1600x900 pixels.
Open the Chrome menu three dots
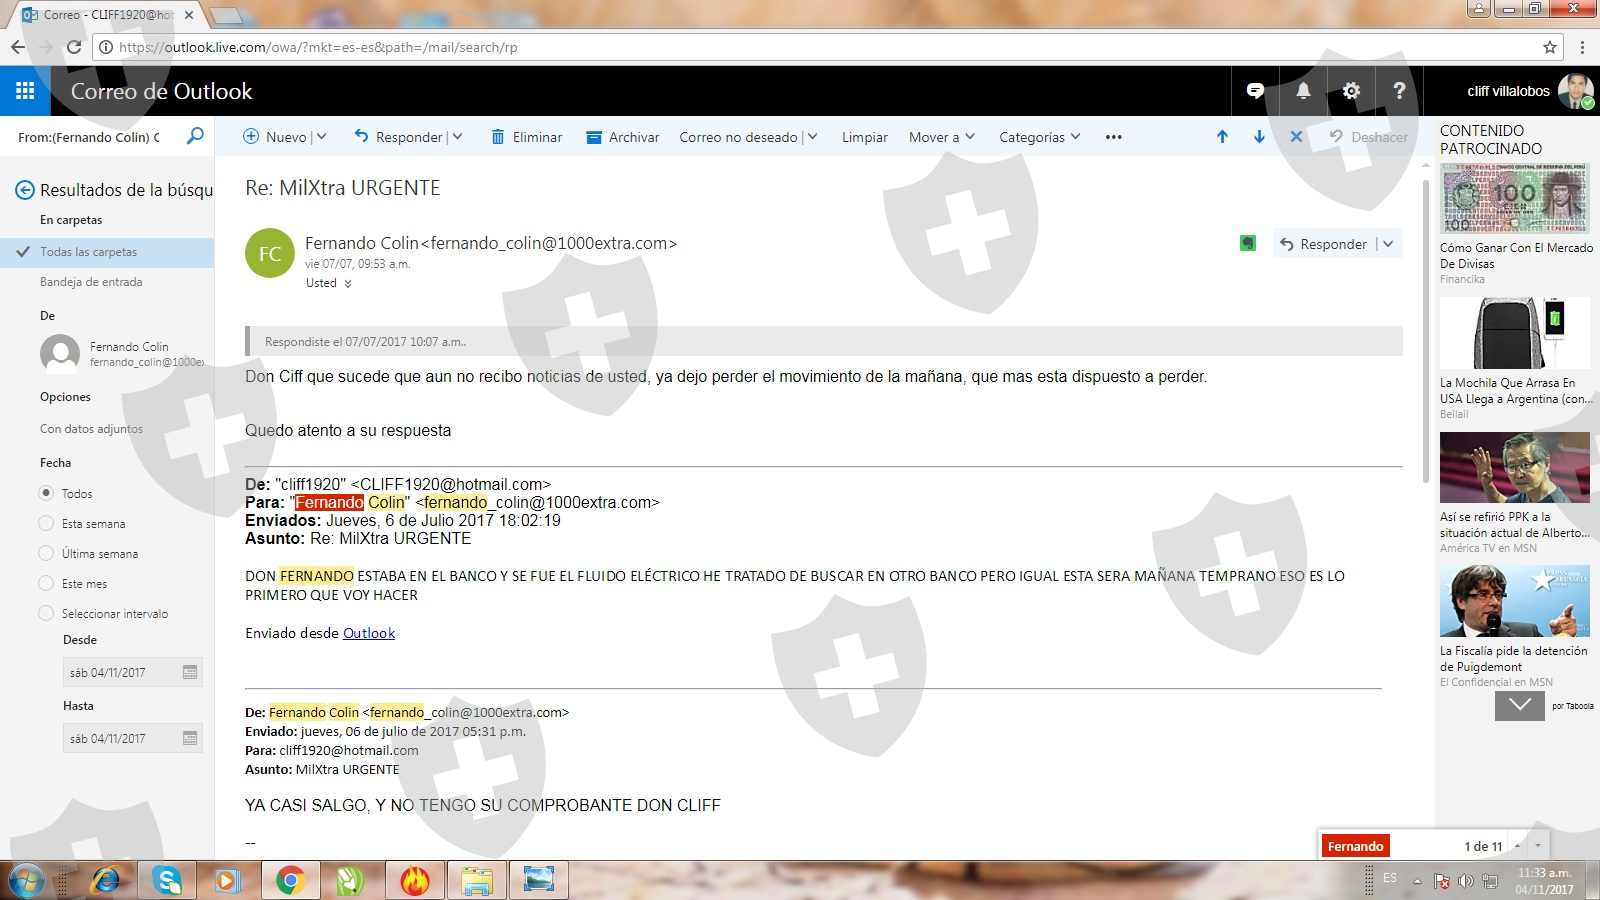point(1582,47)
